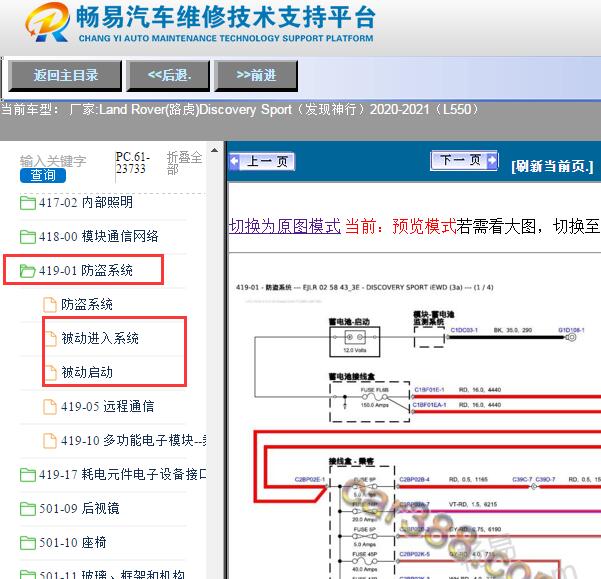Click the page icon beside 419-10 多功能电子模块

[49, 441]
